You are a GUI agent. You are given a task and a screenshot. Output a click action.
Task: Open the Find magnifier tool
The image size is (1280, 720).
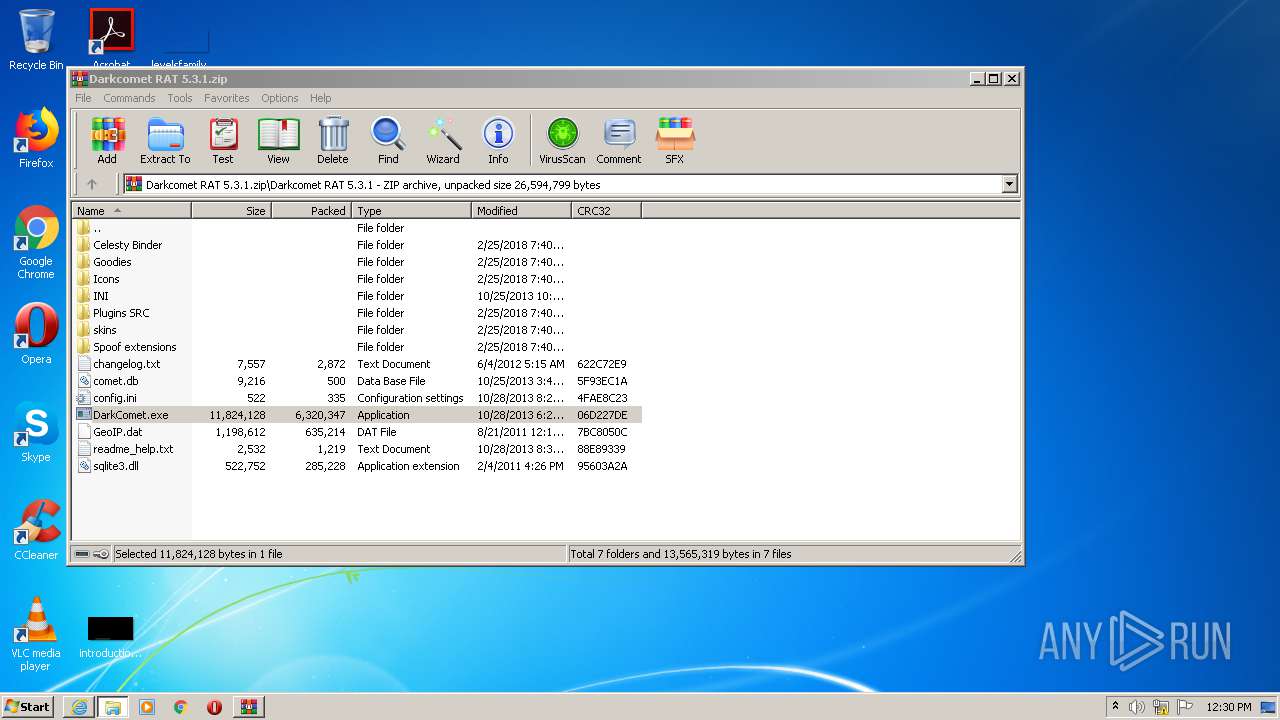pos(388,141)
